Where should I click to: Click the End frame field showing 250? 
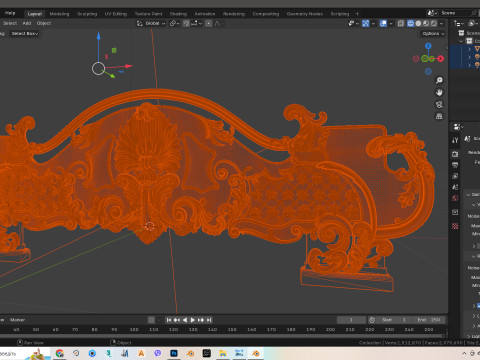coord(430,320)
